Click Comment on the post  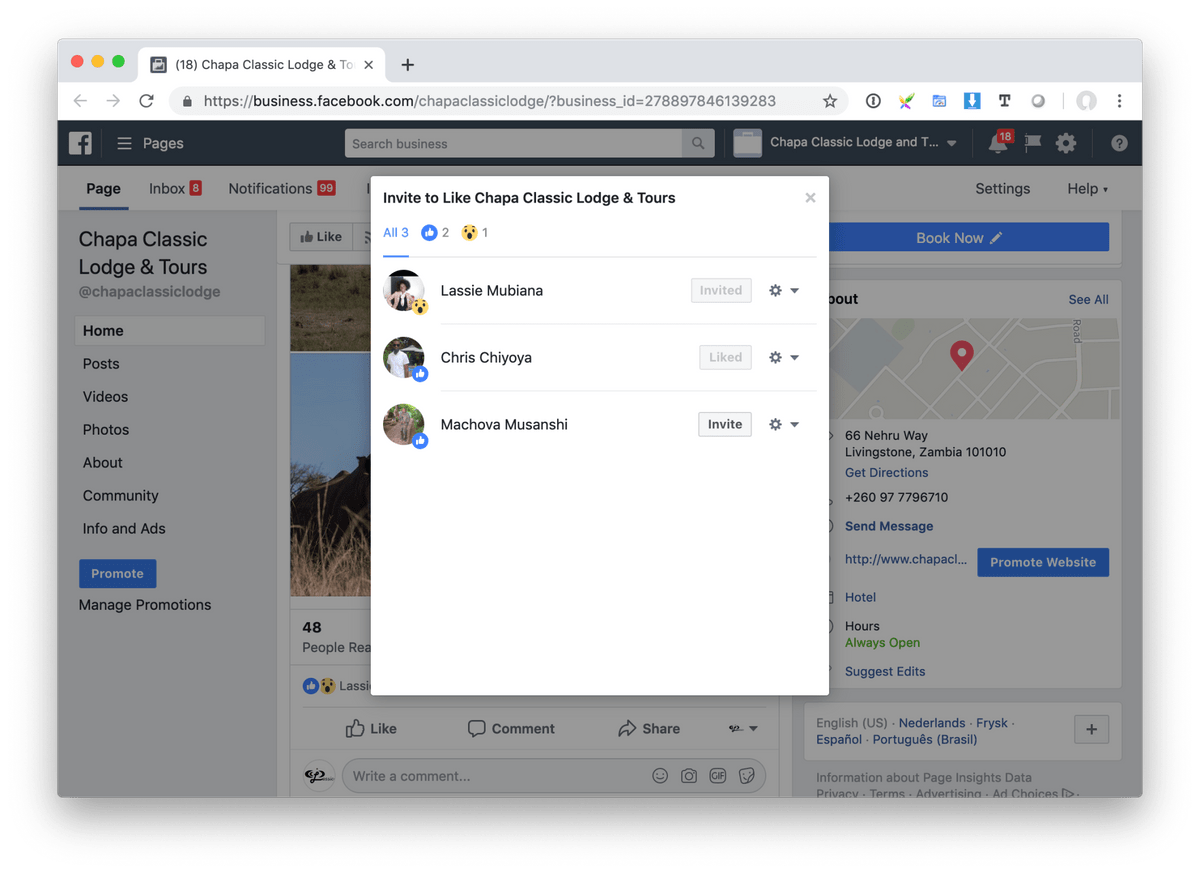[510, 729]
